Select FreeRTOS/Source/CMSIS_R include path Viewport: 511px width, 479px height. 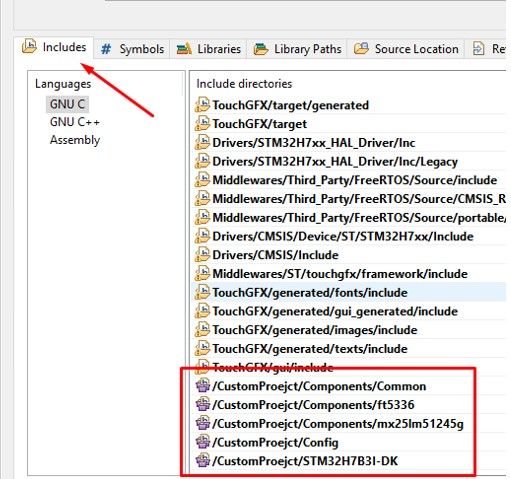click(x=359, y=199)
